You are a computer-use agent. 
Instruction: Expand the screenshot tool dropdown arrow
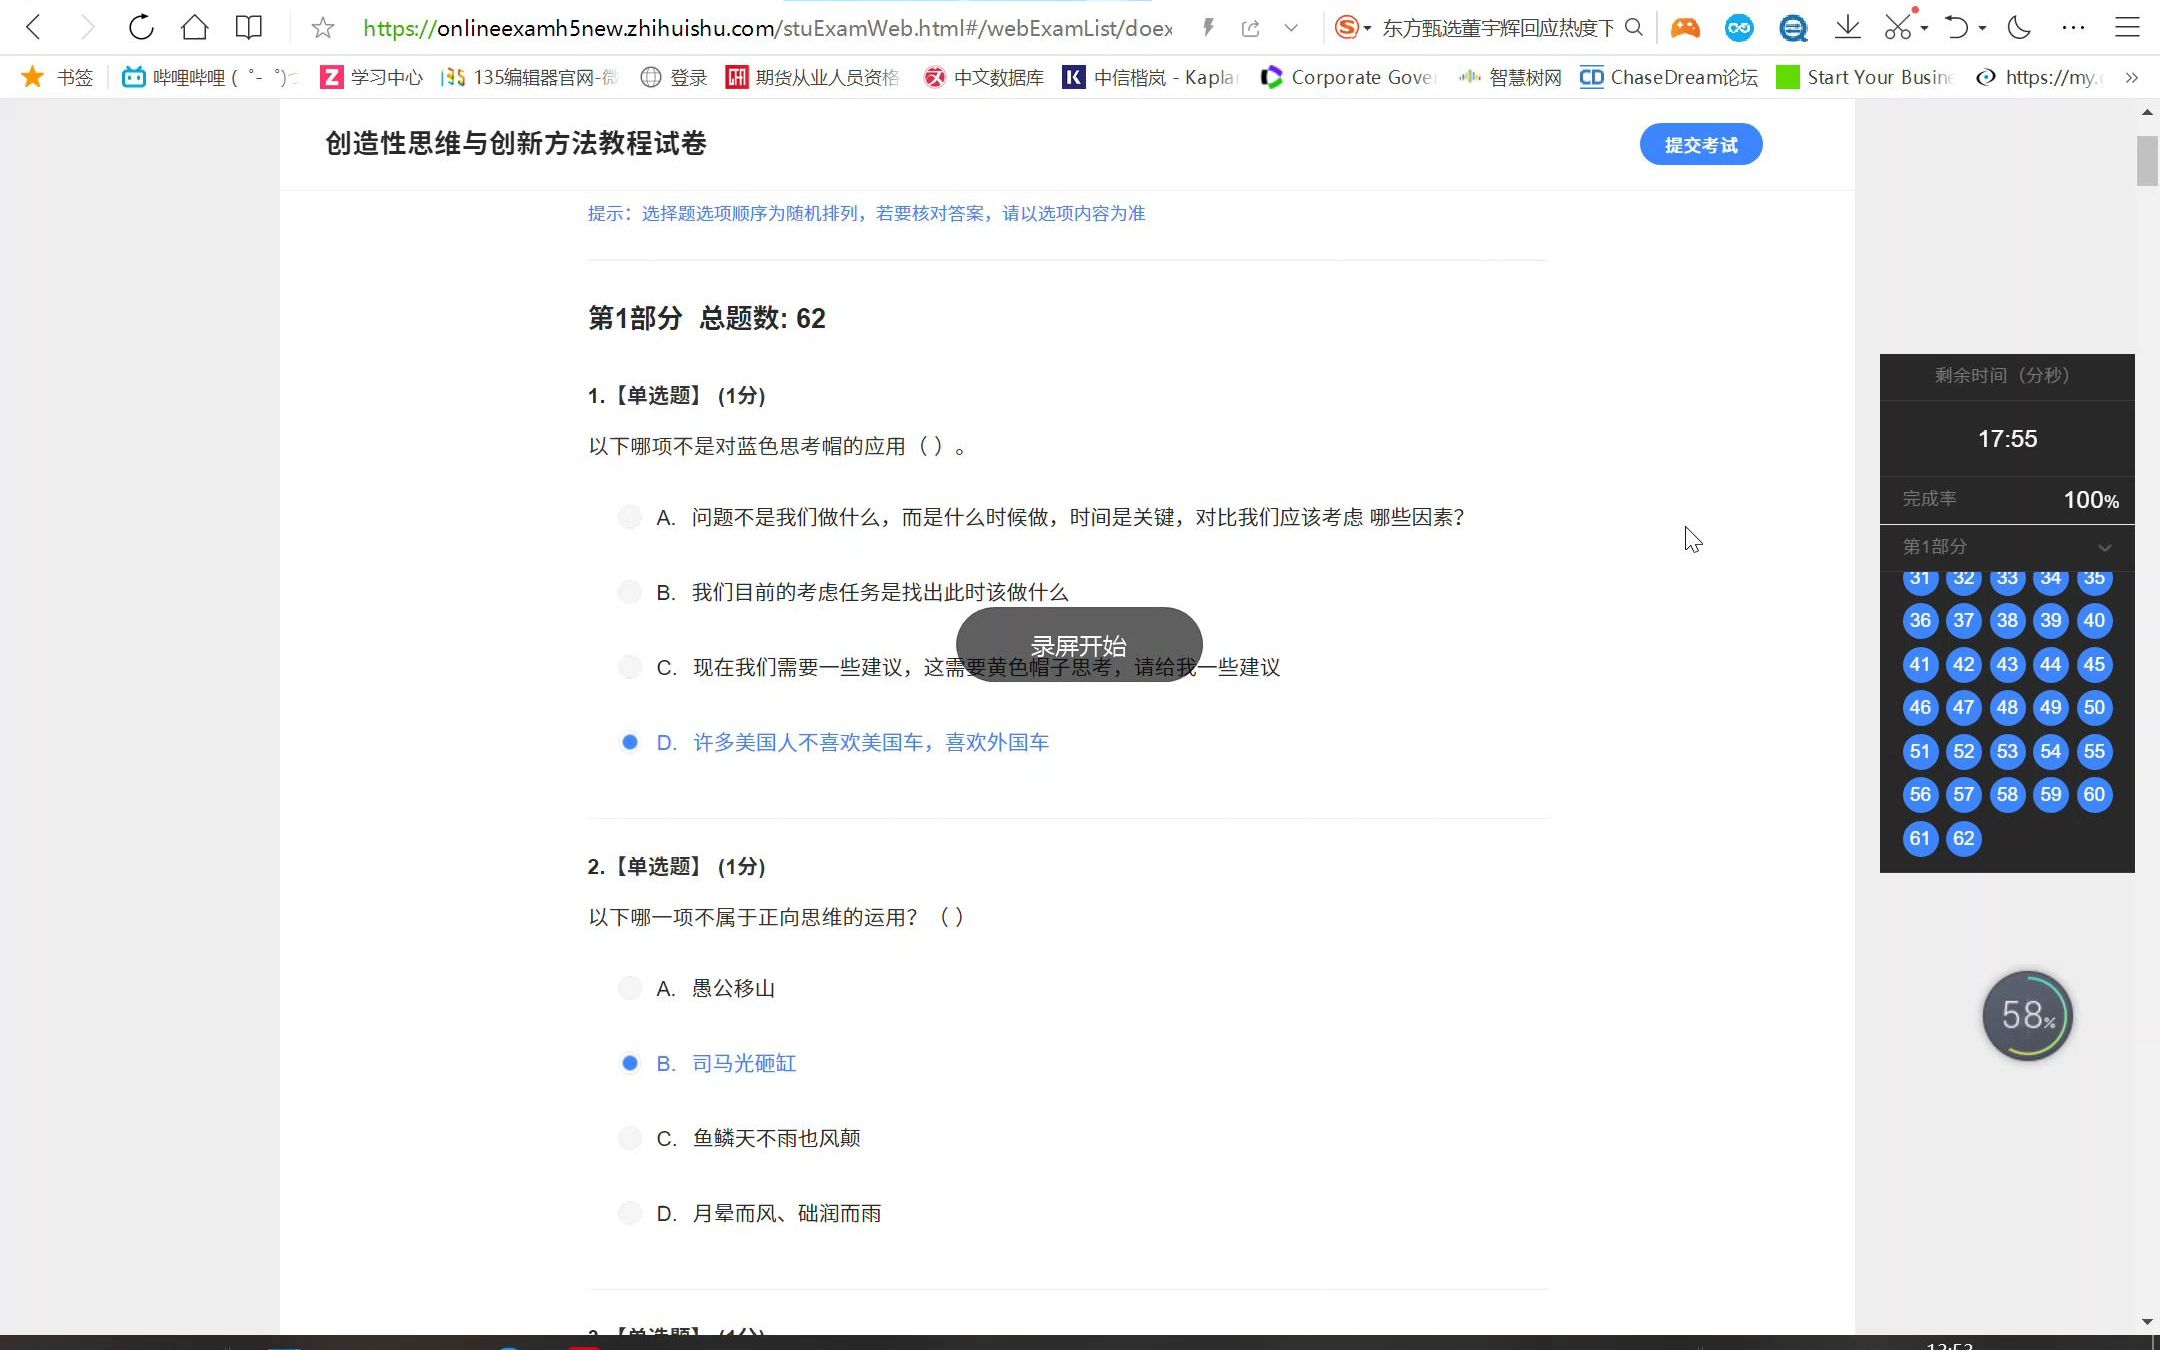(1924, 28)
